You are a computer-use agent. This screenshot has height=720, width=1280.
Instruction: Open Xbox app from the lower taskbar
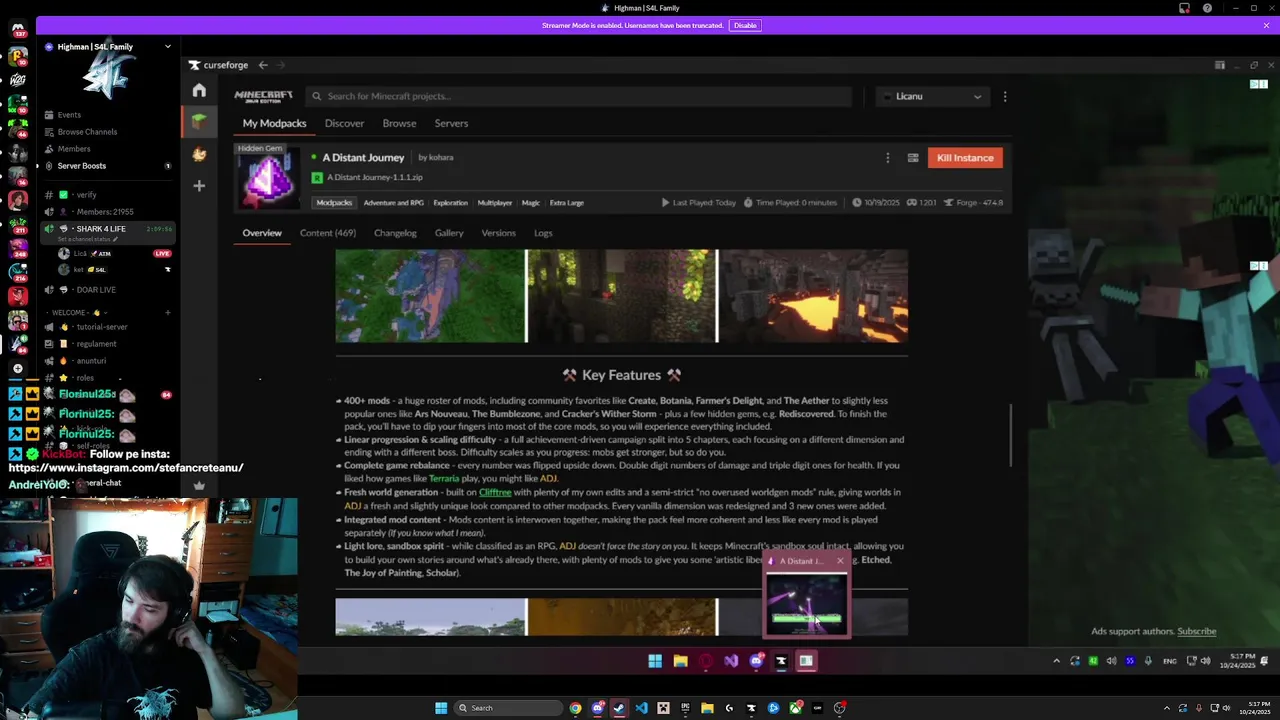pyautogui.click(x=795, y=708)
